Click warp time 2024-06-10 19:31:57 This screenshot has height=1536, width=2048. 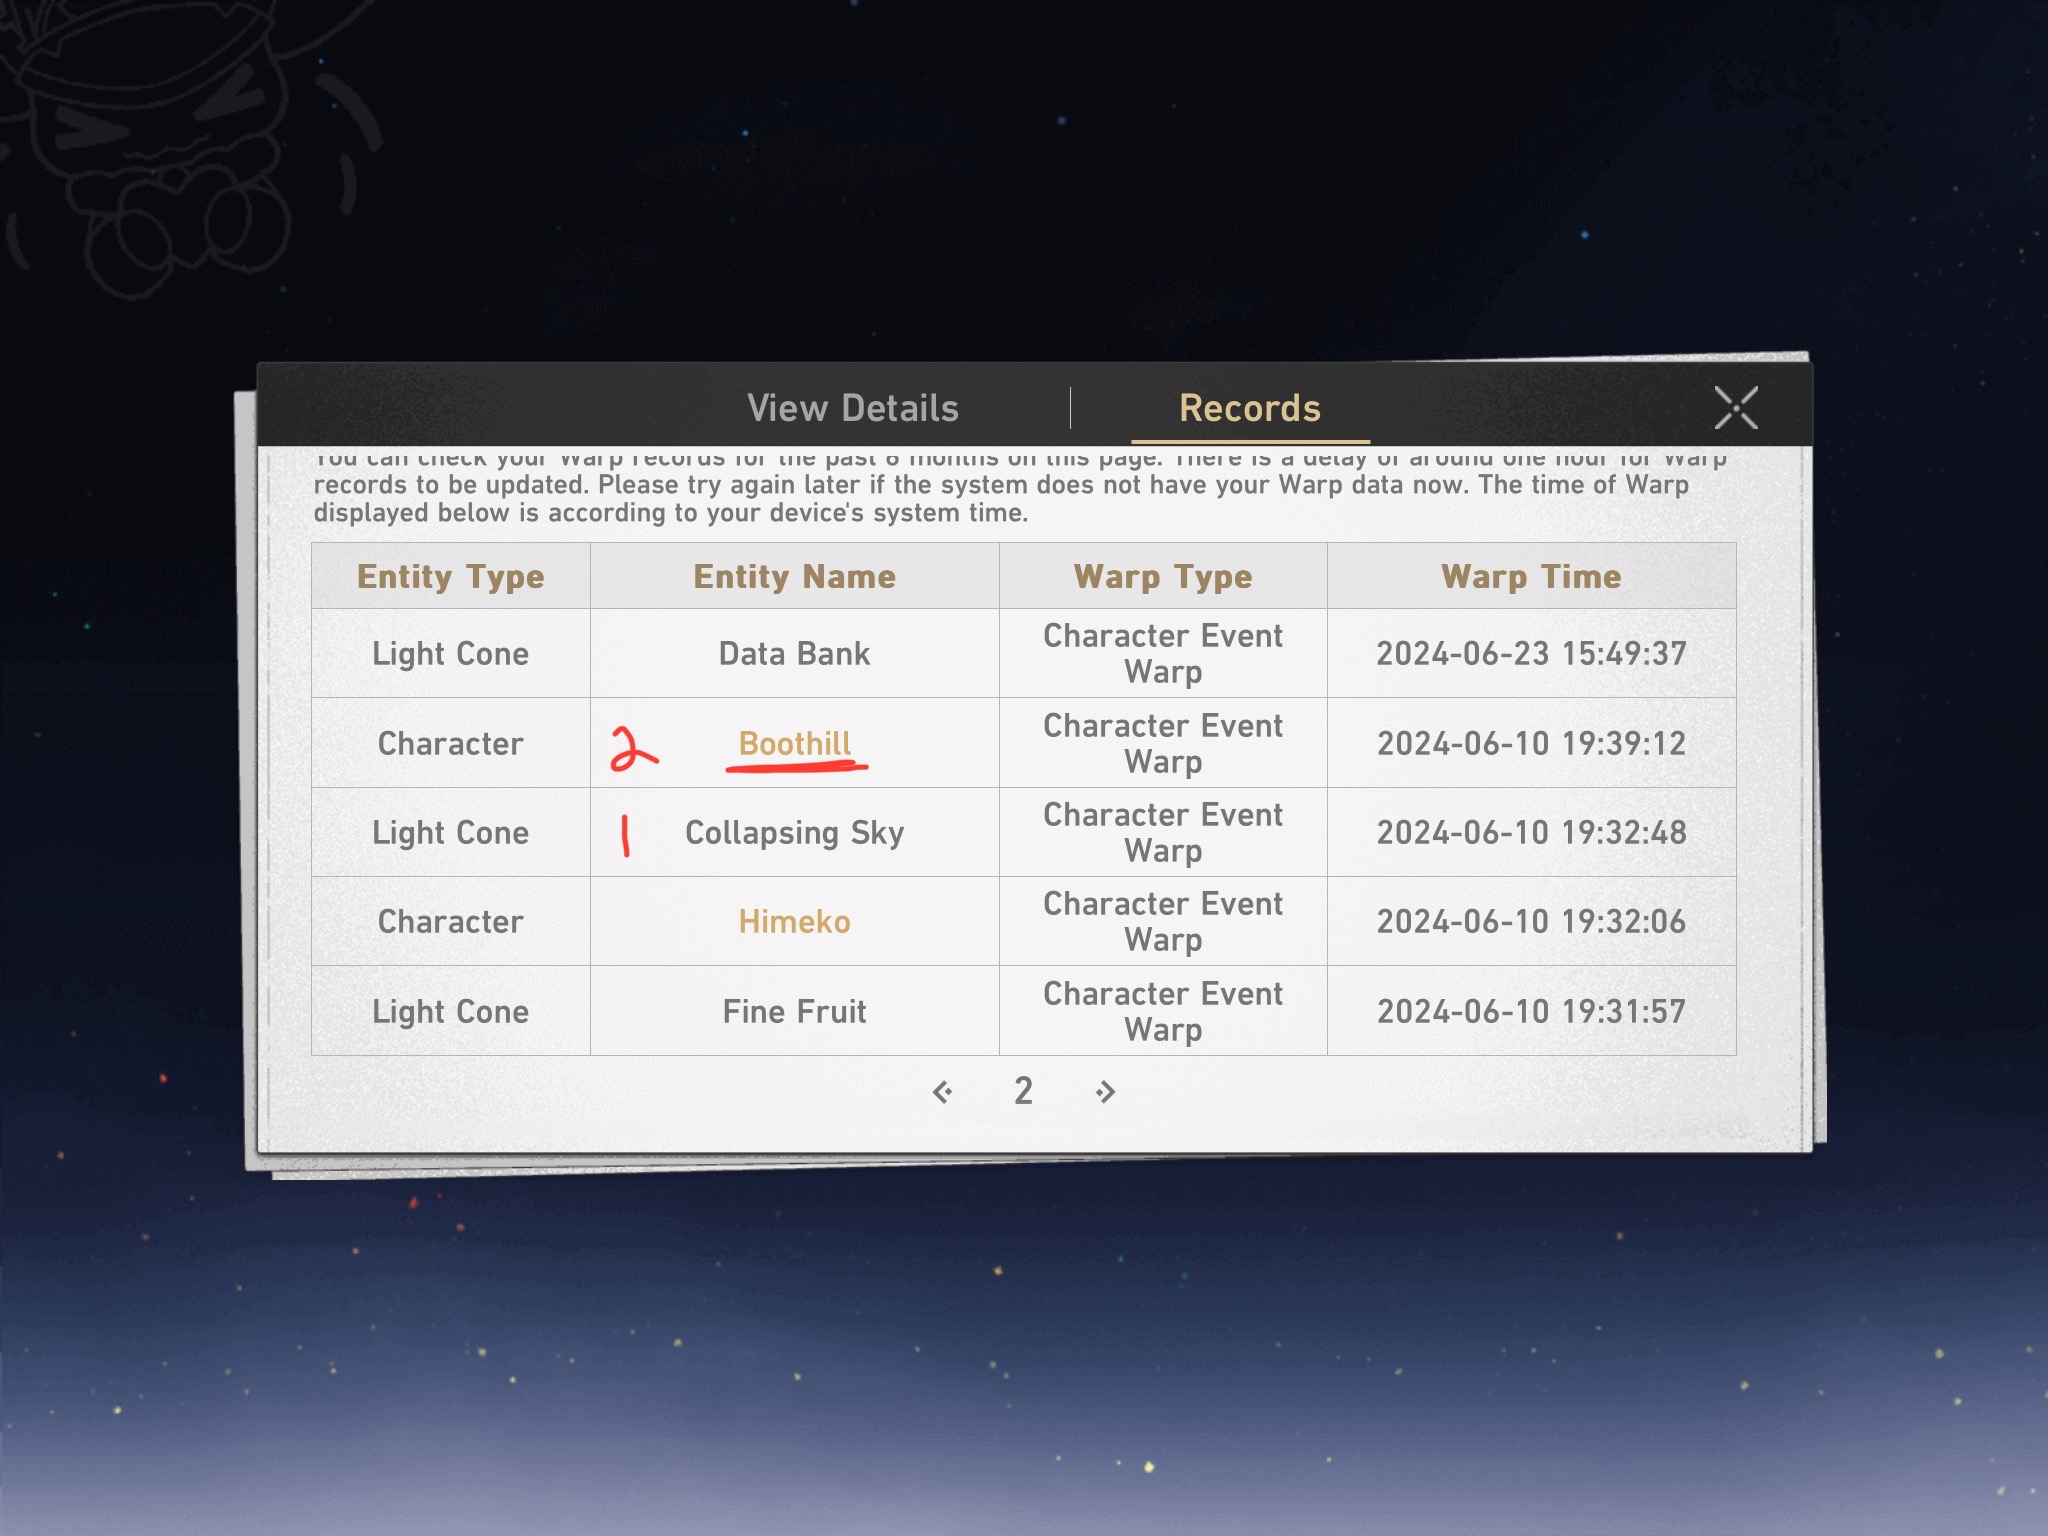(1531, 1012)
